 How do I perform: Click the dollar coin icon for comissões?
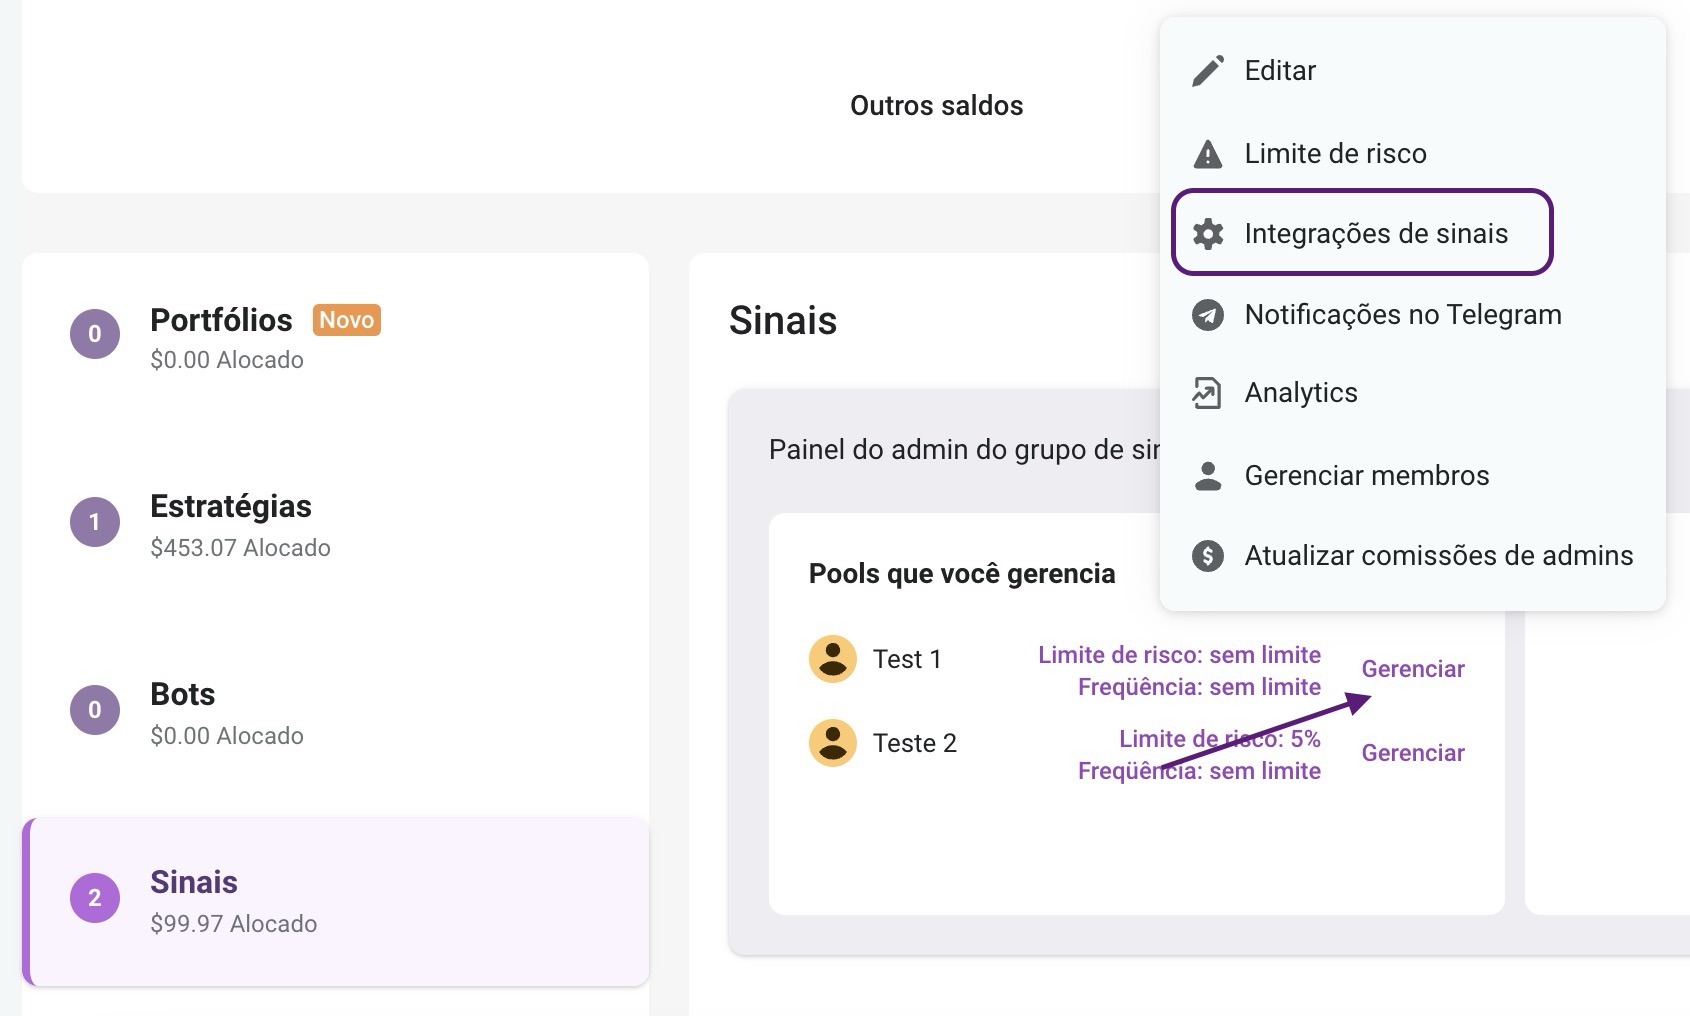pos(1208,556)
